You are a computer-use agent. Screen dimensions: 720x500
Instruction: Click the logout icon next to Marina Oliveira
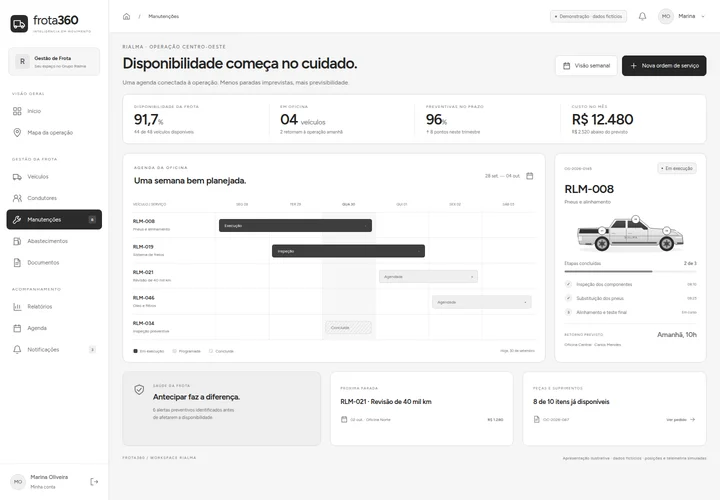pos(94,482)
